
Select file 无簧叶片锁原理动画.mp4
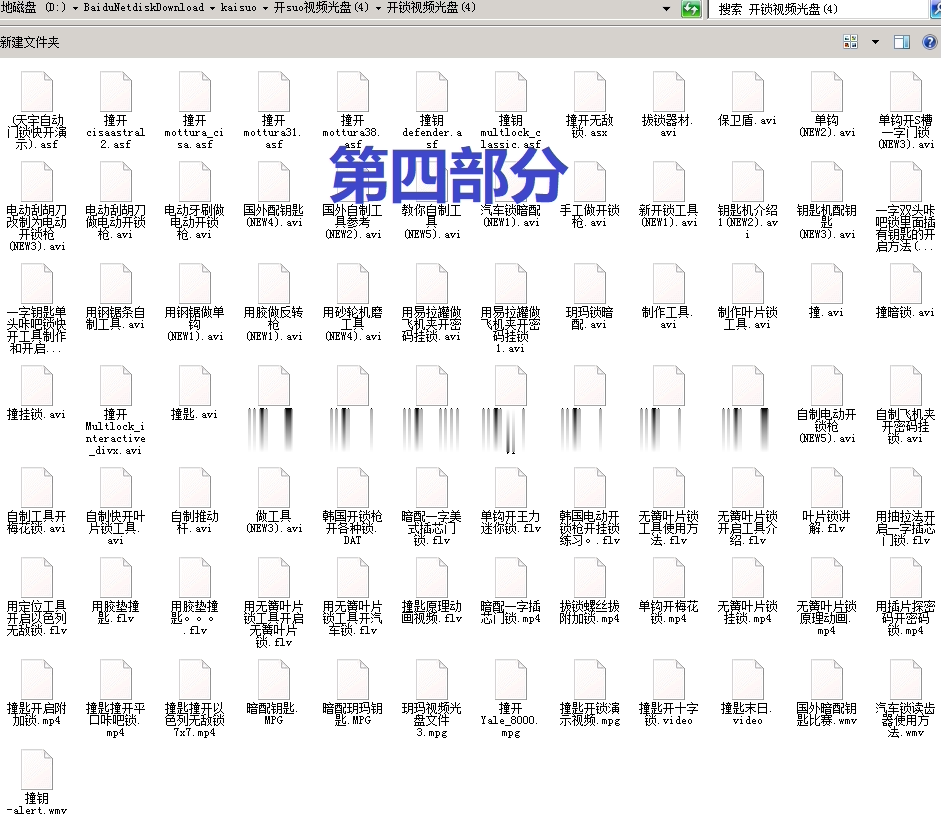point(826,597)
